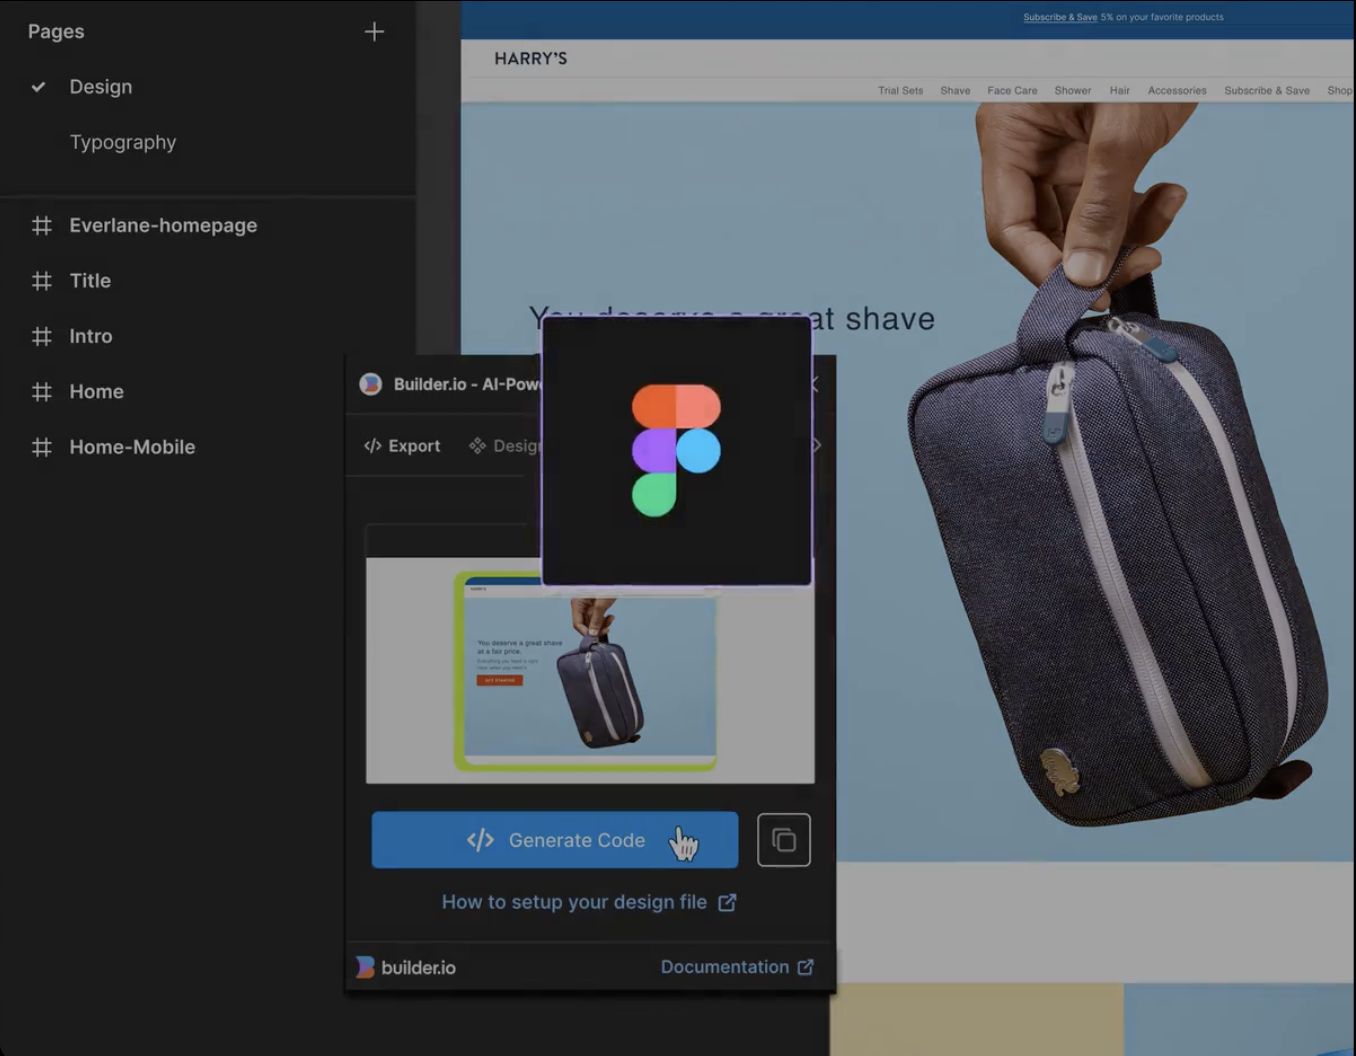Click the frame icon beside Everlane-homepage

pyautogui.click(x=42, y=226)
